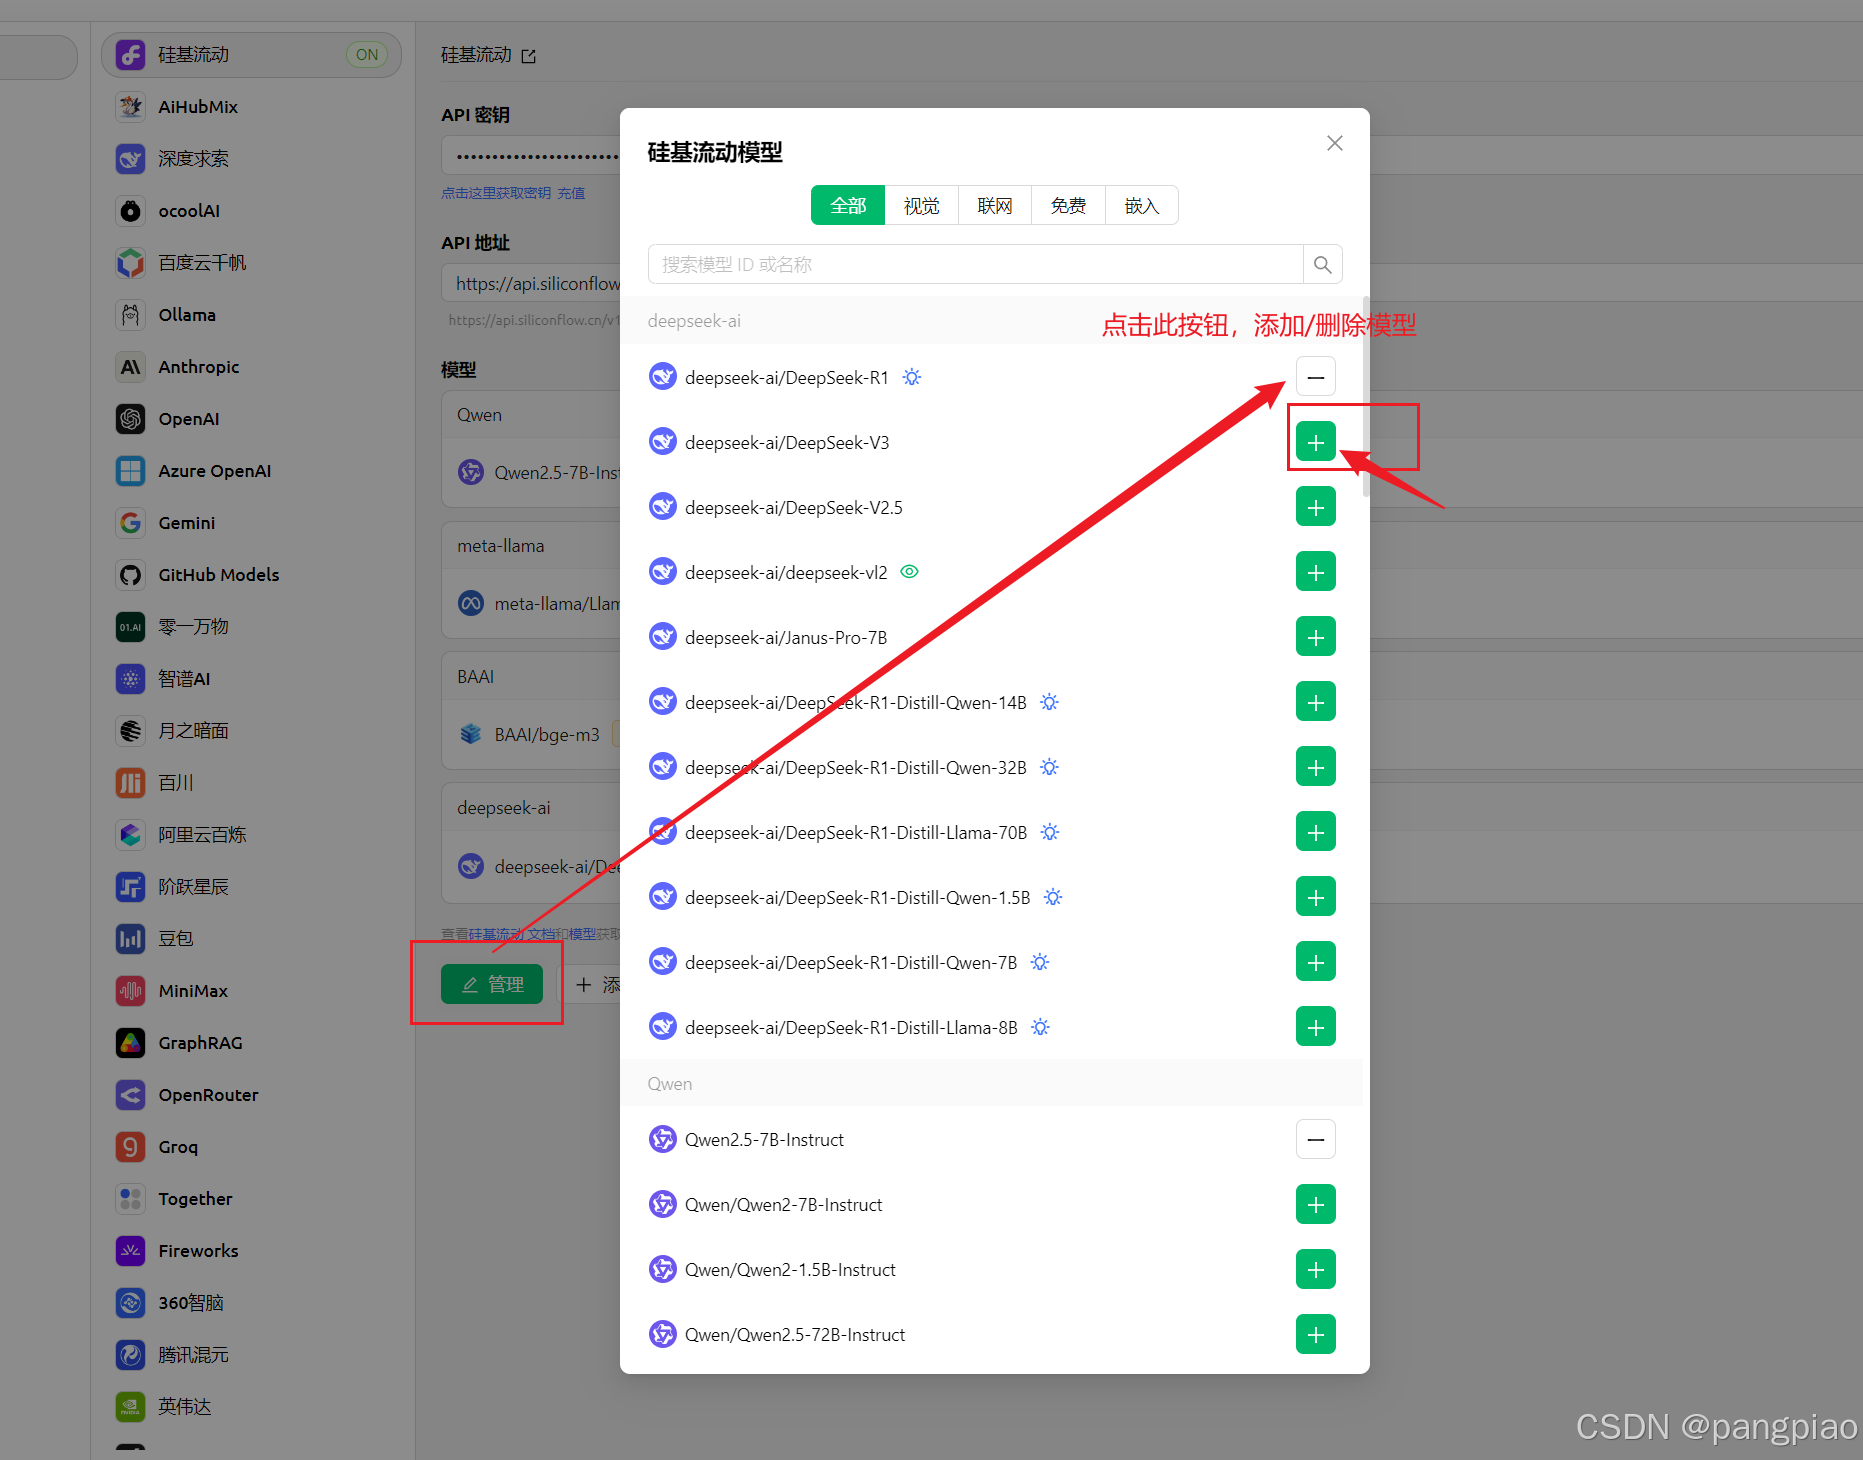Open Anthropic provider settings
The height and width of the screenshot is (1460, 1863).
(250, 367)
